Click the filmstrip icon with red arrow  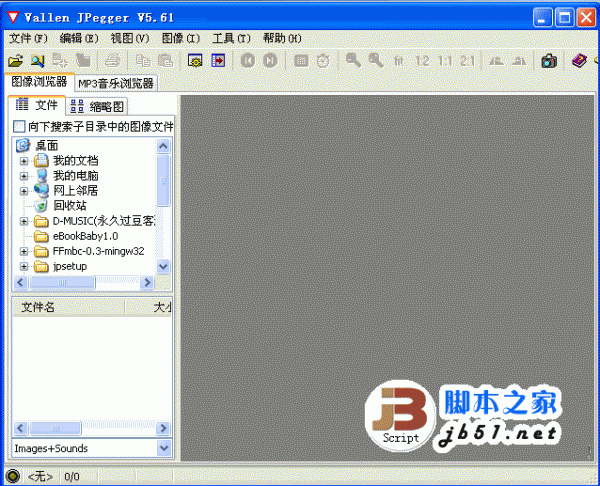point(218,61)
